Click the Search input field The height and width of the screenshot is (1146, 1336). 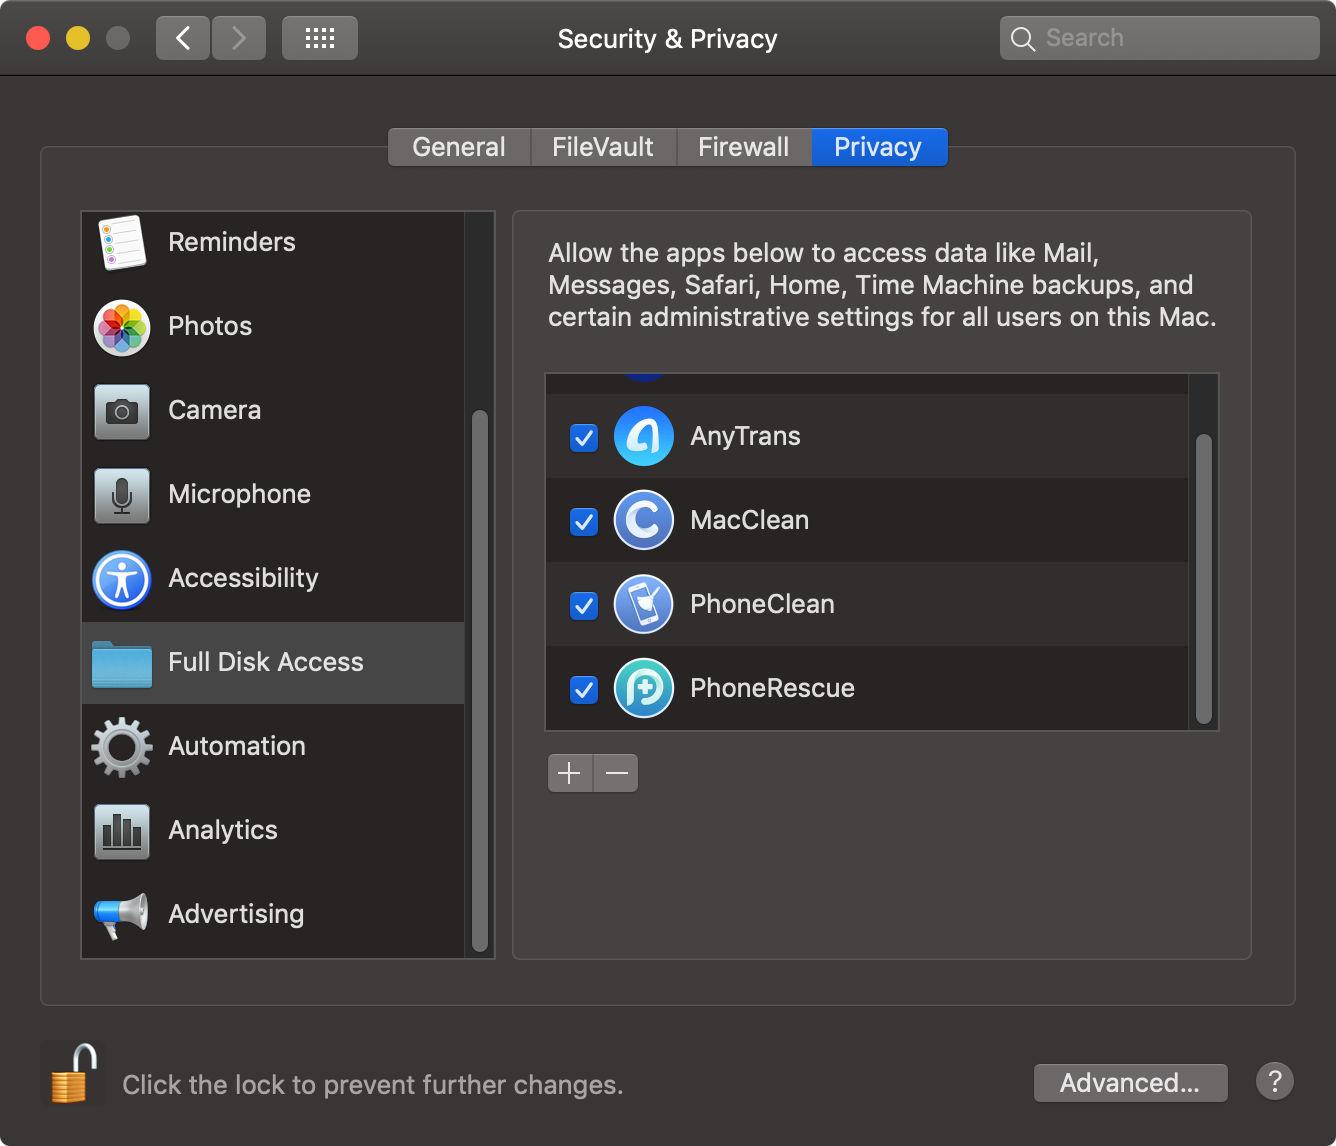click(x=1160, y=38)
